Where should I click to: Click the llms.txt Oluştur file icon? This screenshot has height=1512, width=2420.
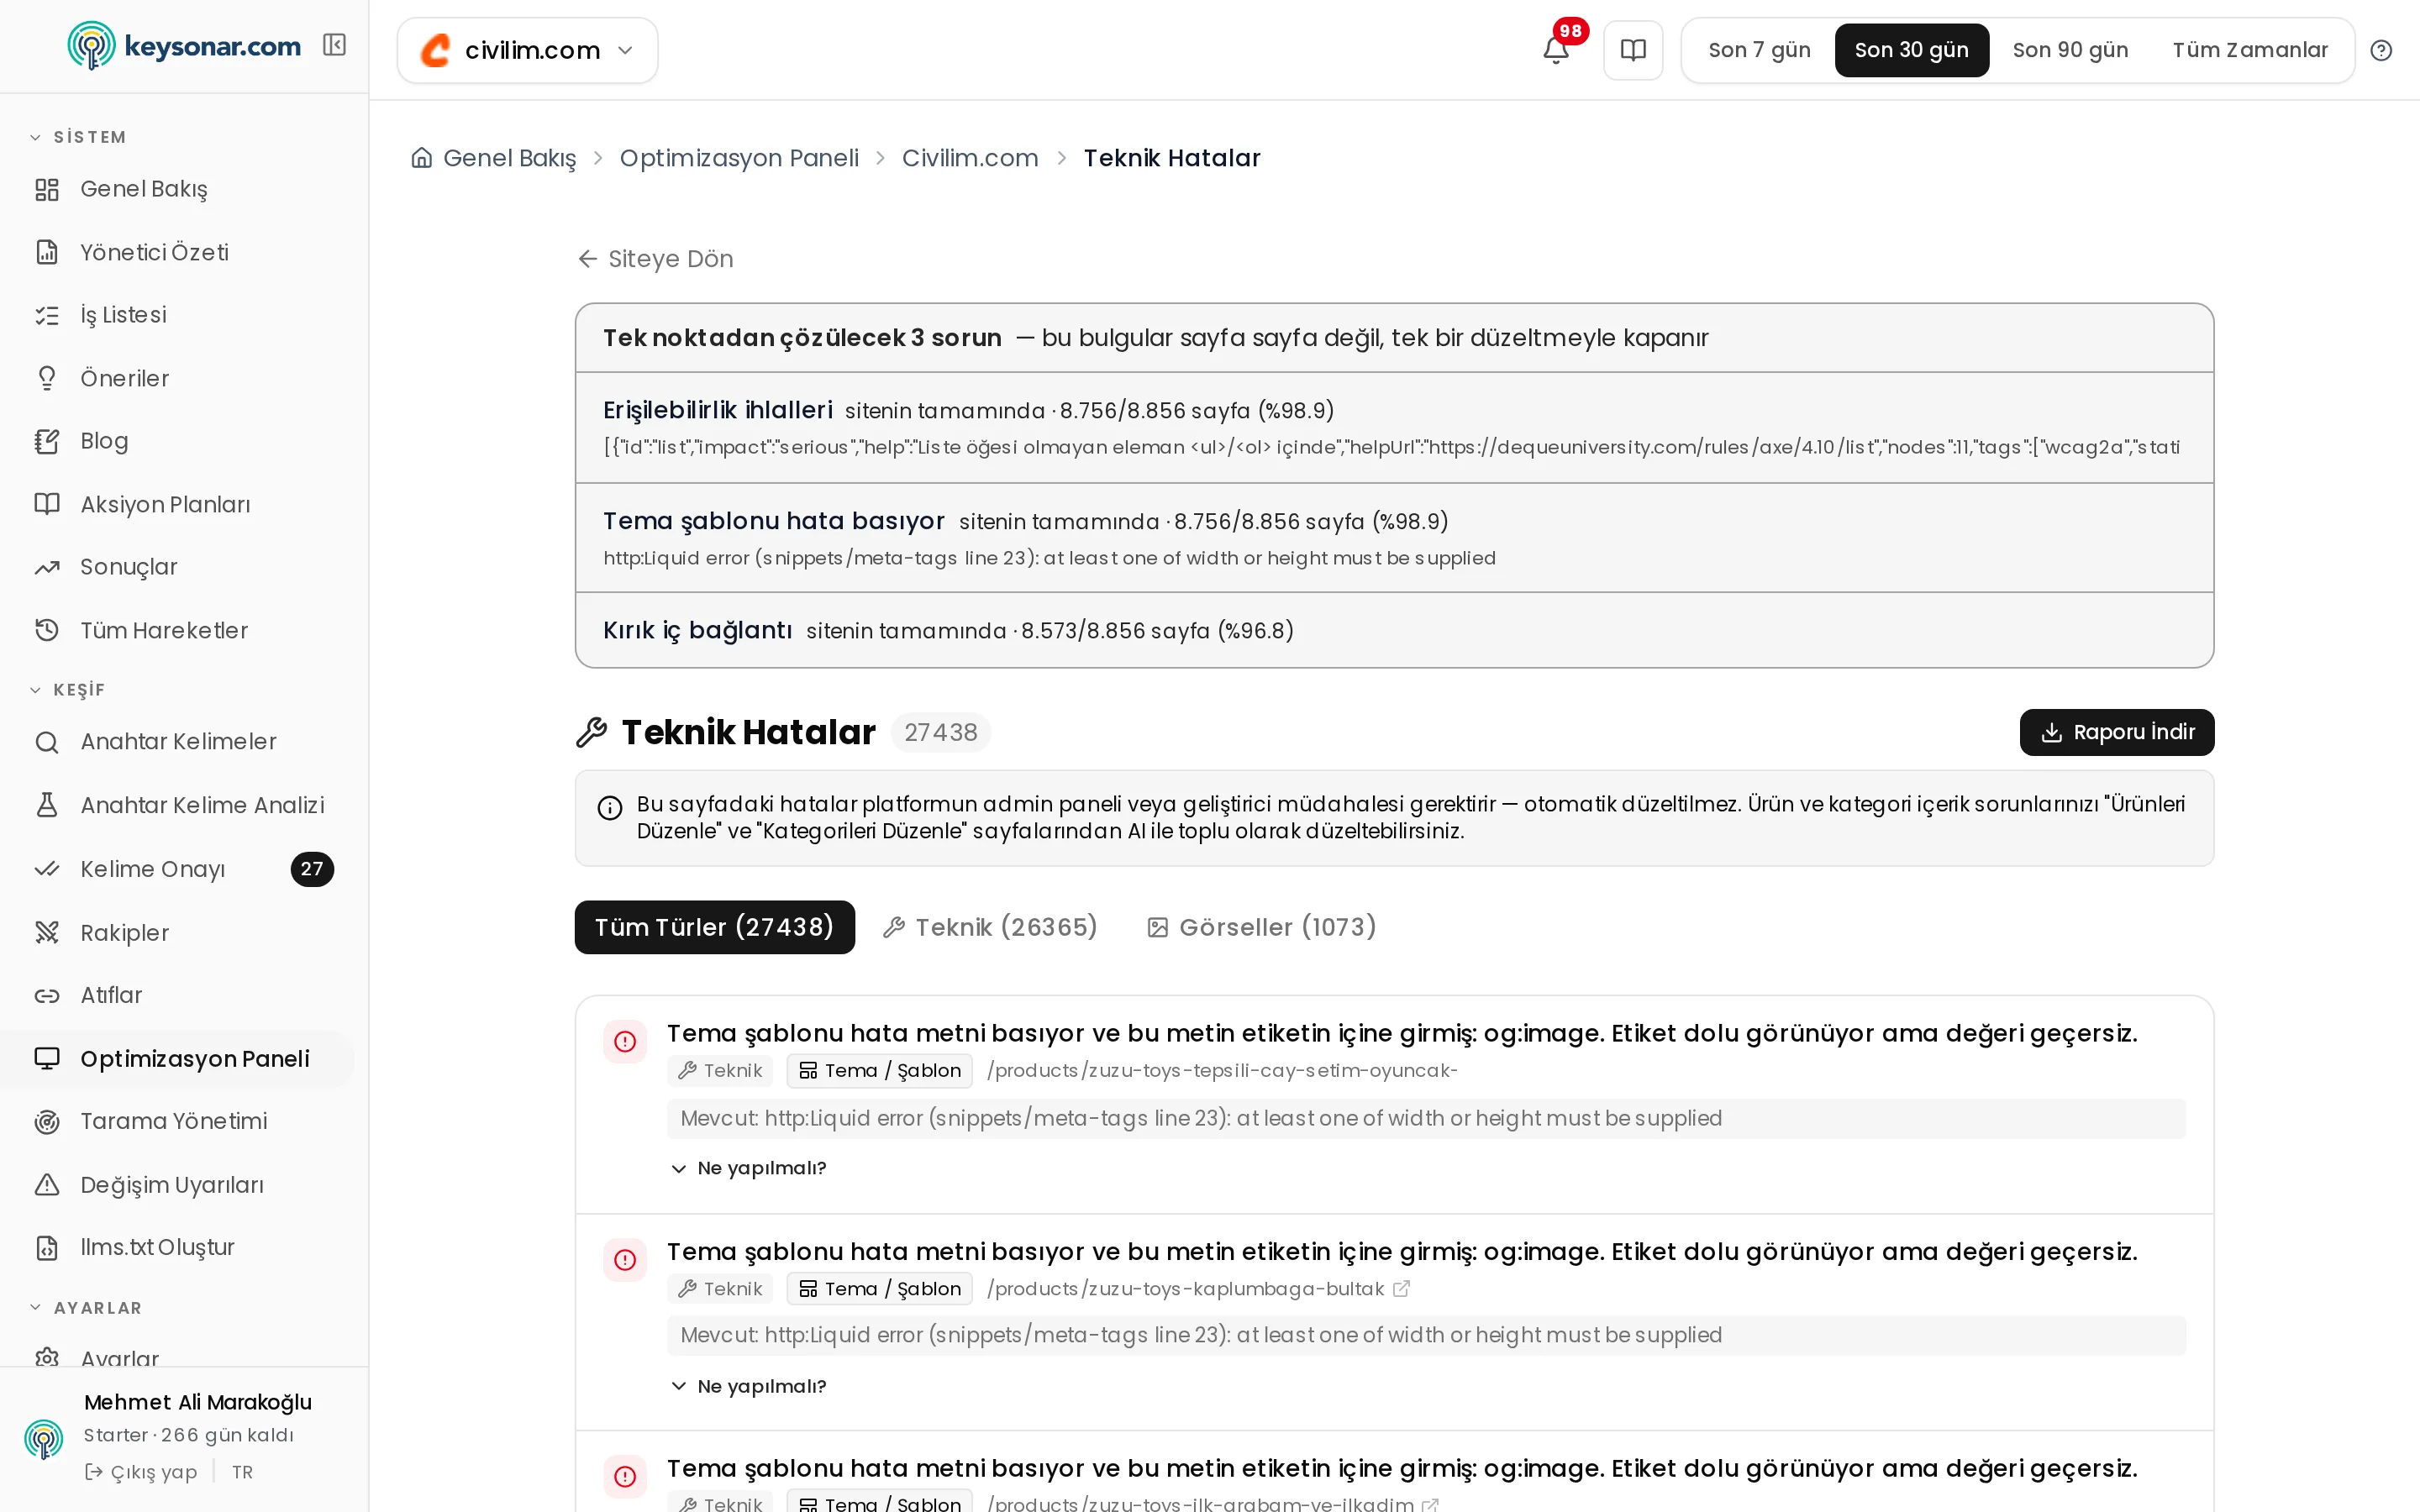[x=47, y=1247]
